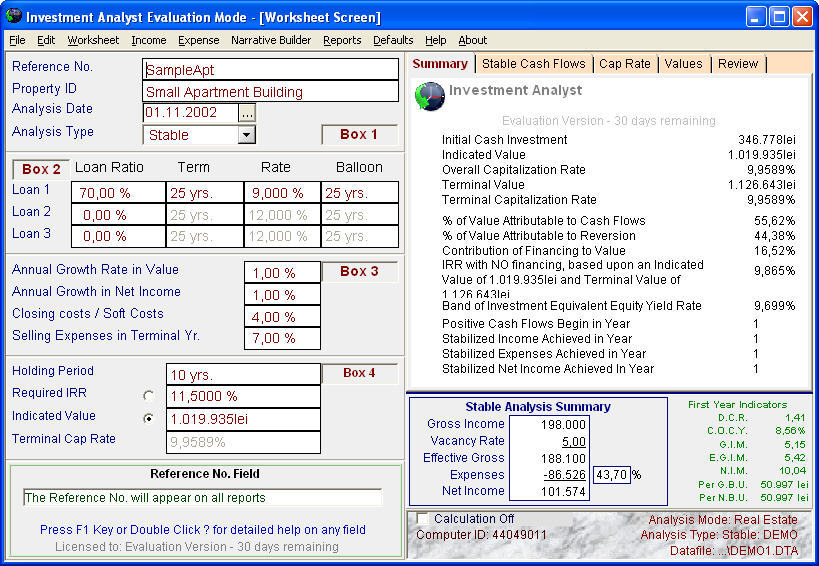Click Loan 1 Term 25 yrs. field
Screen dimensions: 819x566
click(x=205, y=193)
